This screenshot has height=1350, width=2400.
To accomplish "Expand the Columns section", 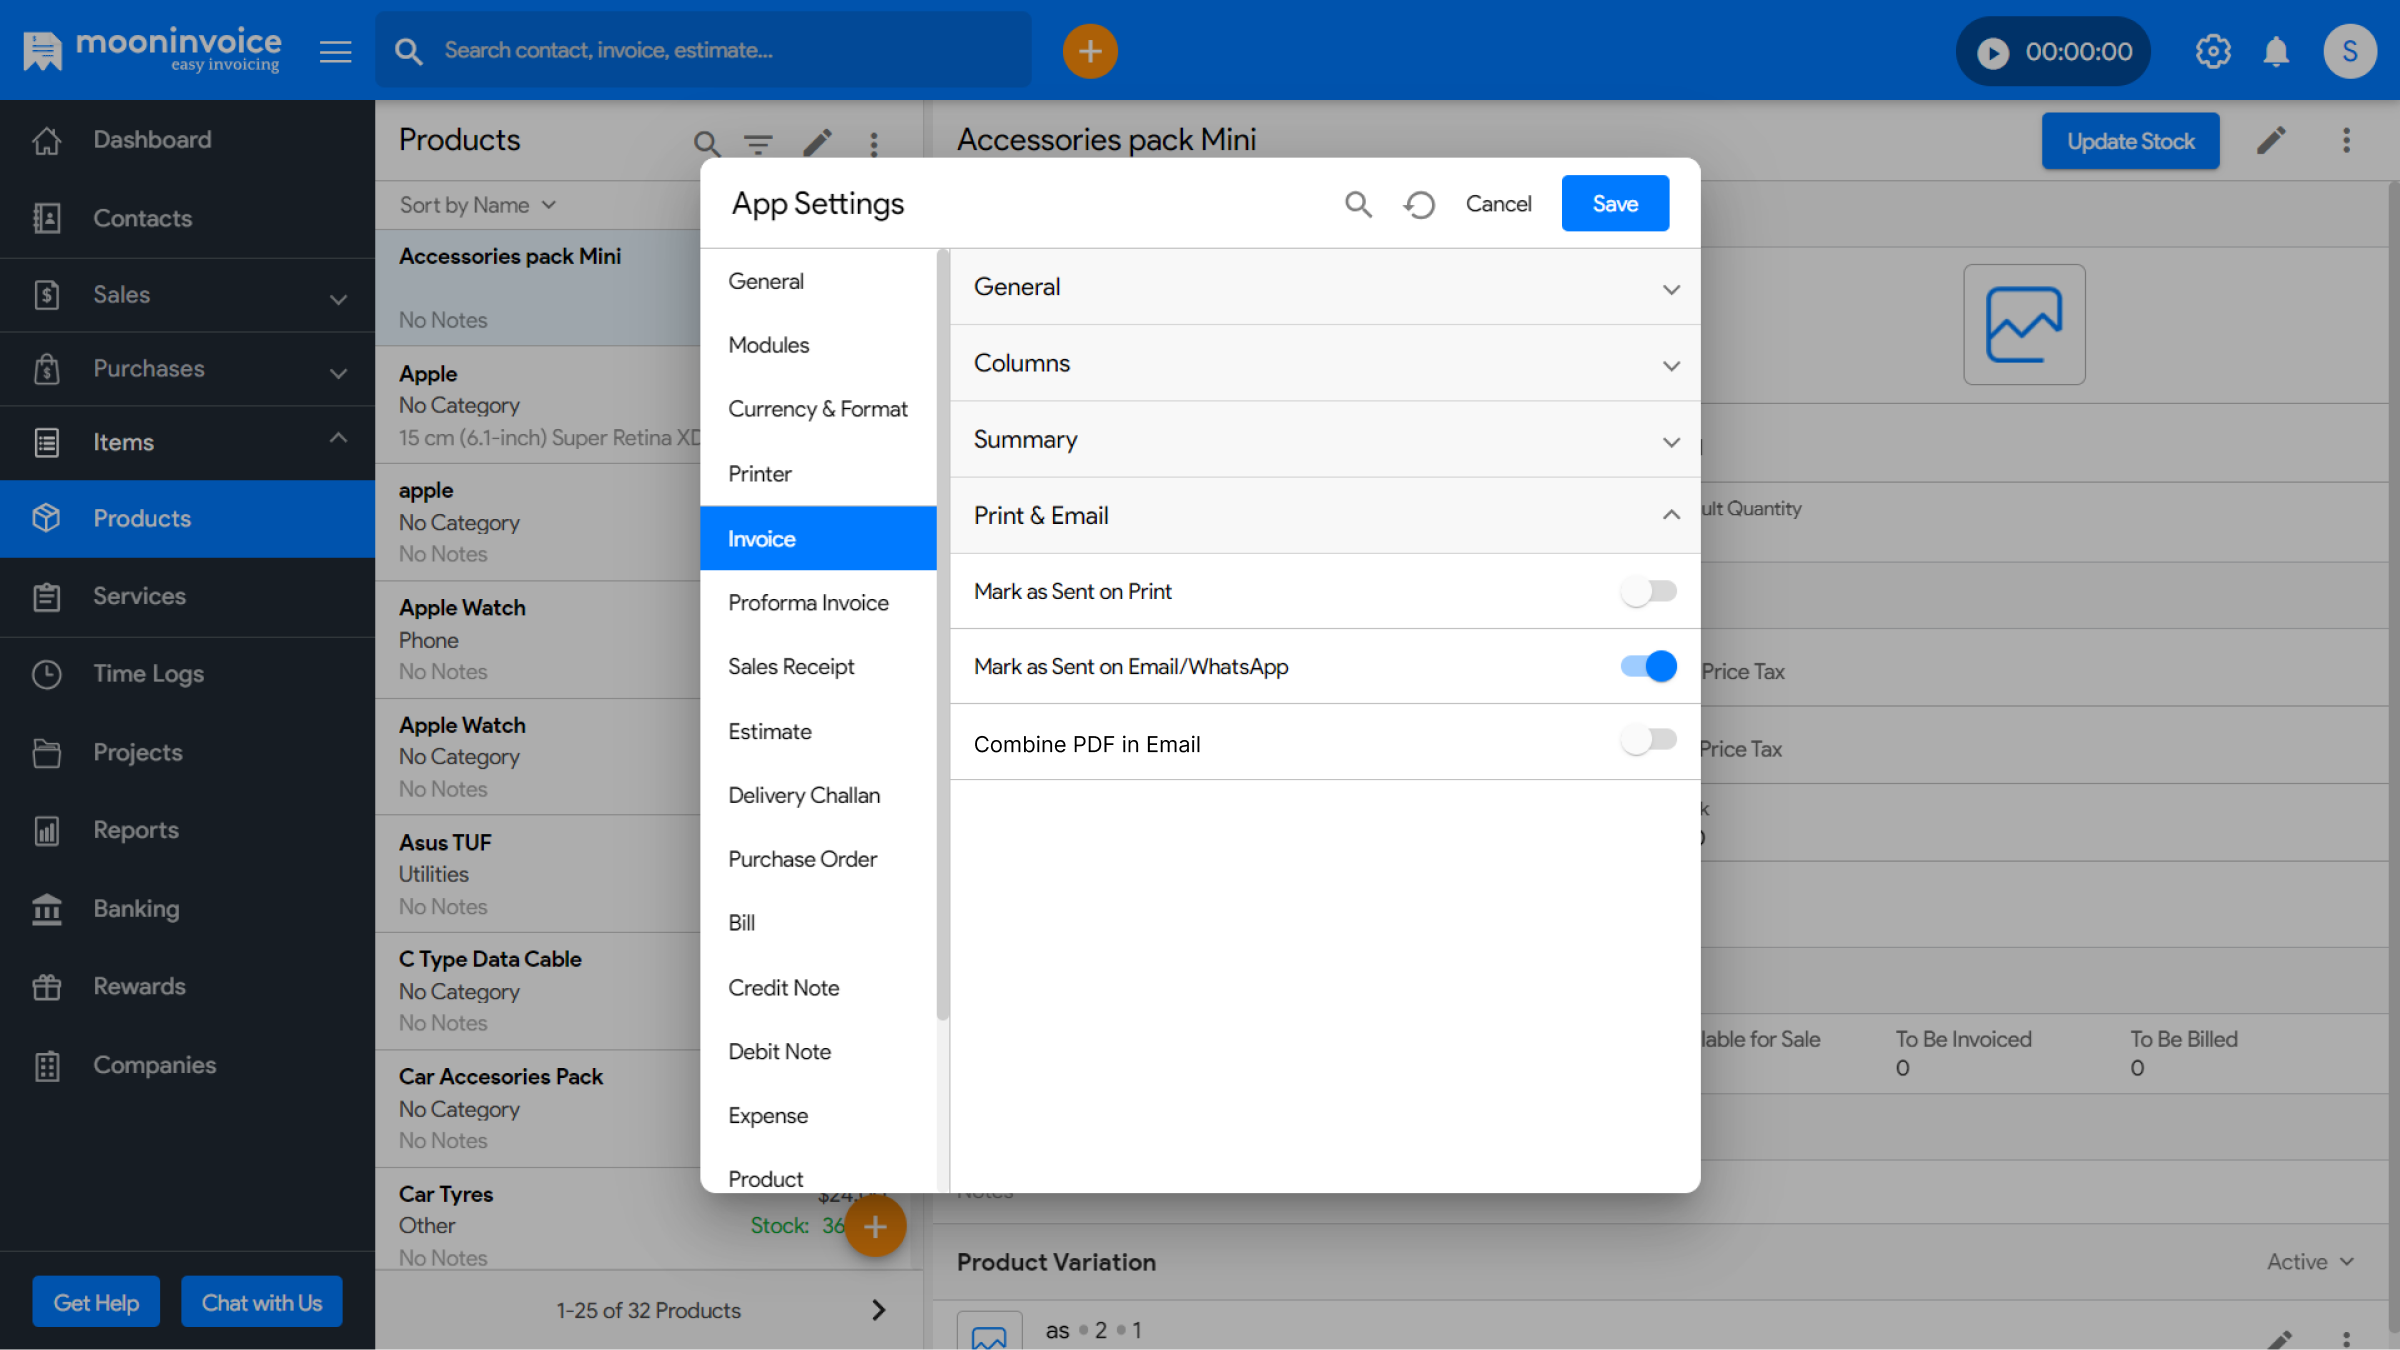I will tap(1325, 363).
